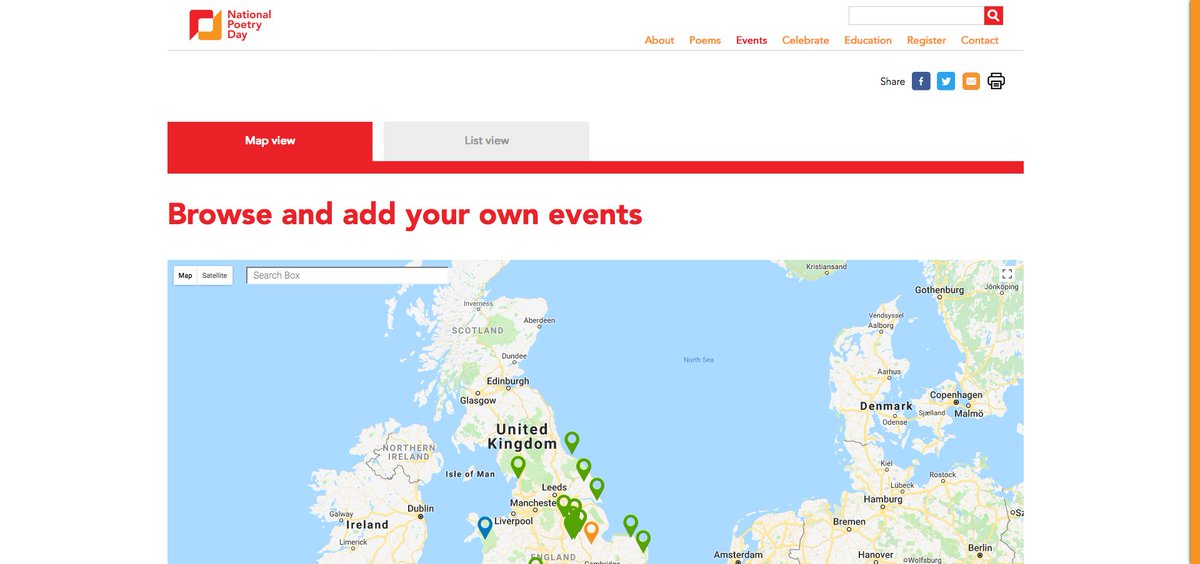
Task: Open the About menu item
Action: tap(659, 40)
